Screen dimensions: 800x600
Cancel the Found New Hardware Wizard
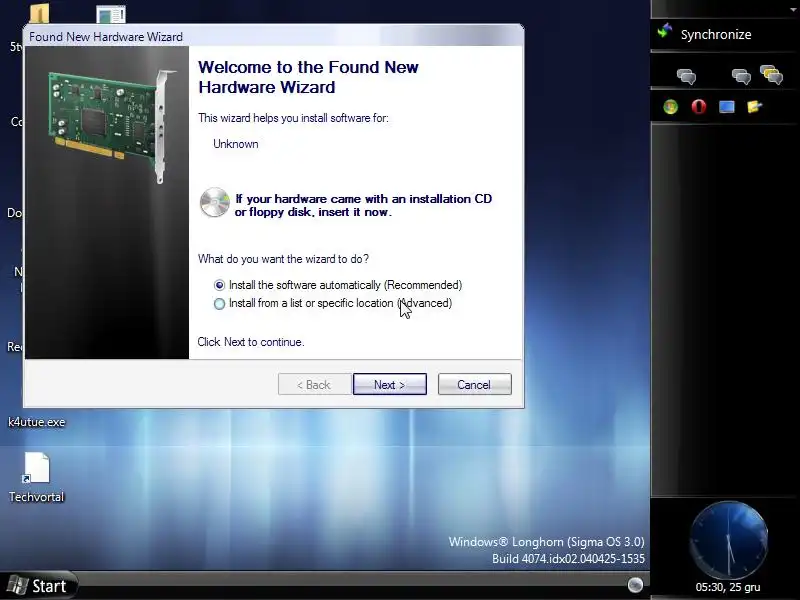coord(474,384)
